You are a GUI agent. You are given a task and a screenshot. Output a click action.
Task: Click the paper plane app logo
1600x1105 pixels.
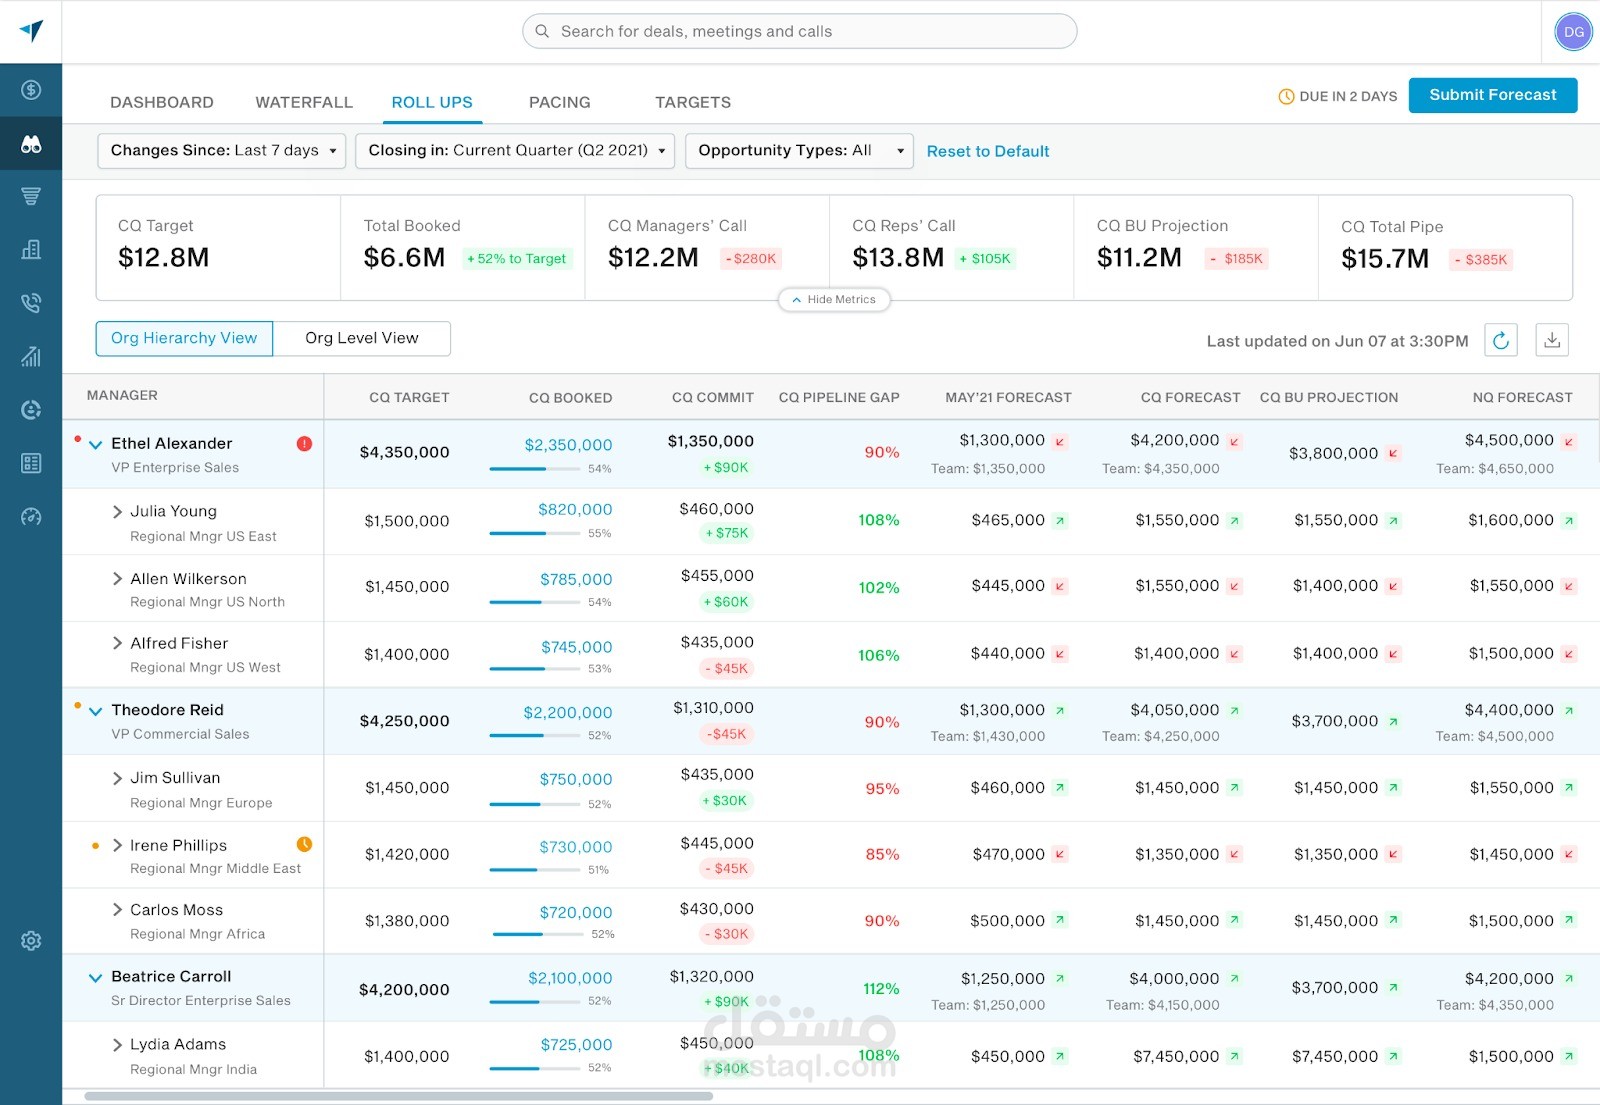[x=31, y=31]
